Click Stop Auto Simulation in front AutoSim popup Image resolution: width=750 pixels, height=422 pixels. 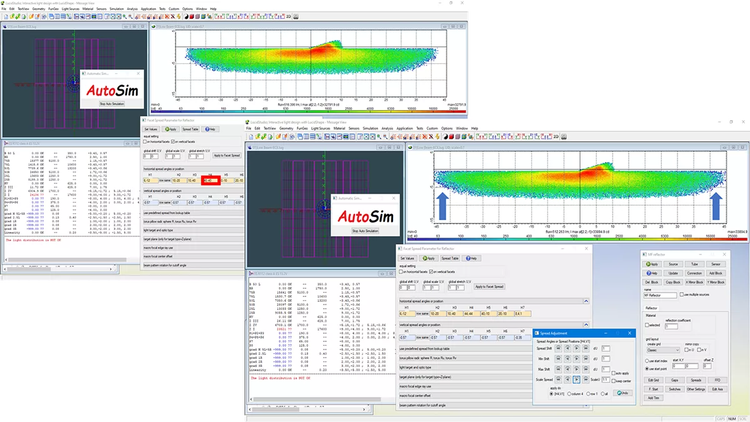pyautogui.click(x=365, y=231)
